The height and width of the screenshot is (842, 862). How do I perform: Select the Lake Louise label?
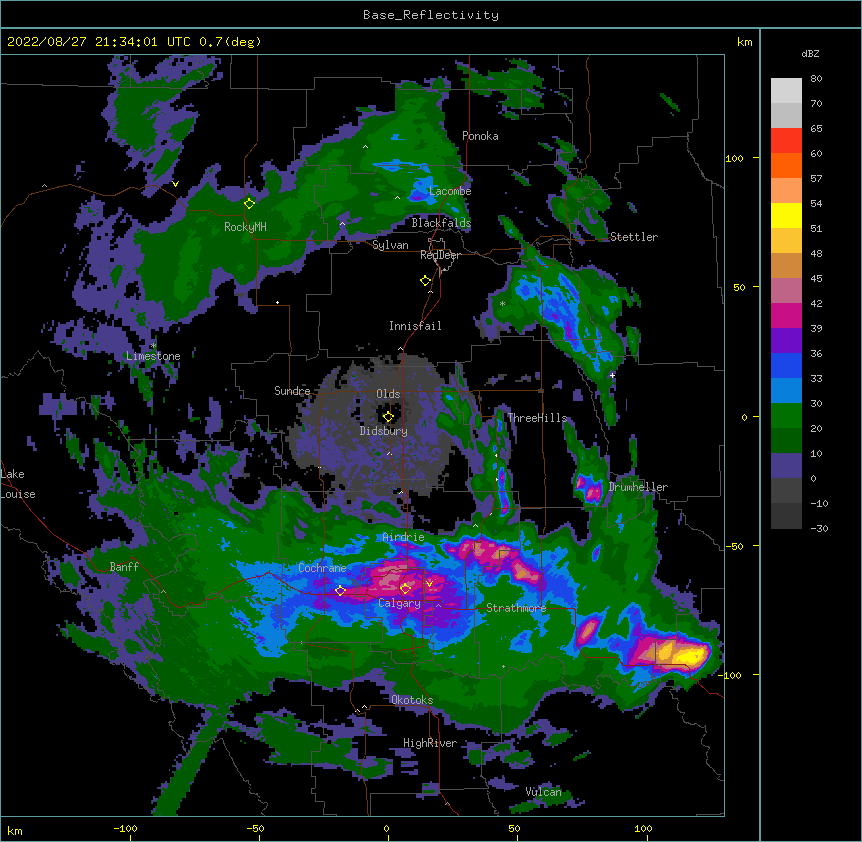[18, 484]
